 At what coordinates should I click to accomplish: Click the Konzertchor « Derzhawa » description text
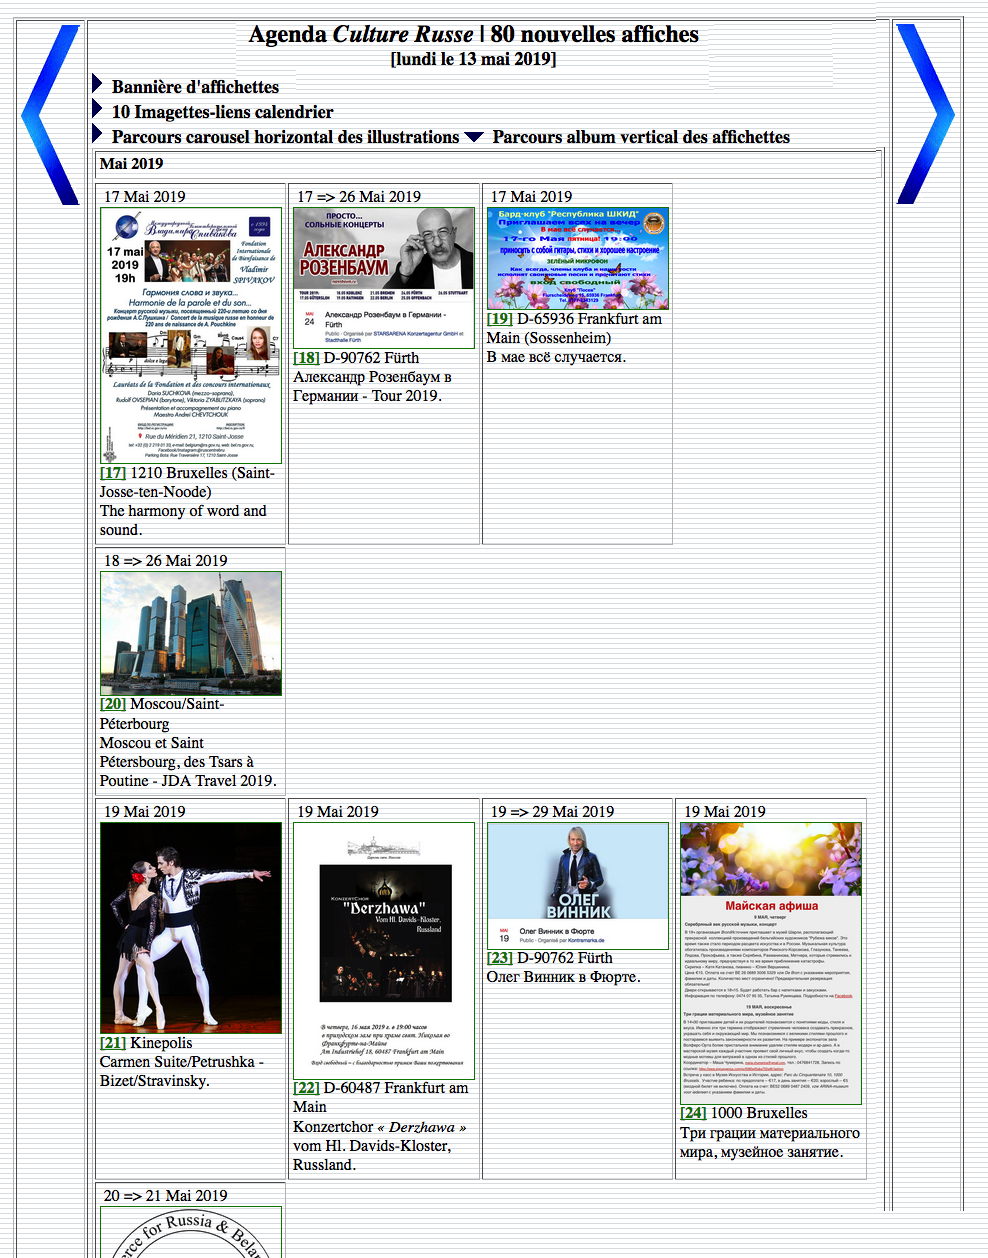pos(380,1146)
